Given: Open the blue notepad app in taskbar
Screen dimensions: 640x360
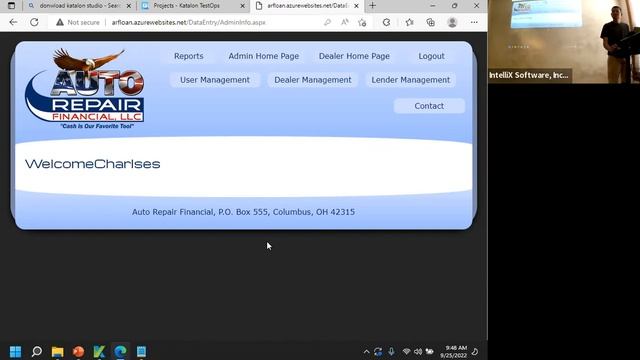Looking at the screenshot, I should click(141, 351).
